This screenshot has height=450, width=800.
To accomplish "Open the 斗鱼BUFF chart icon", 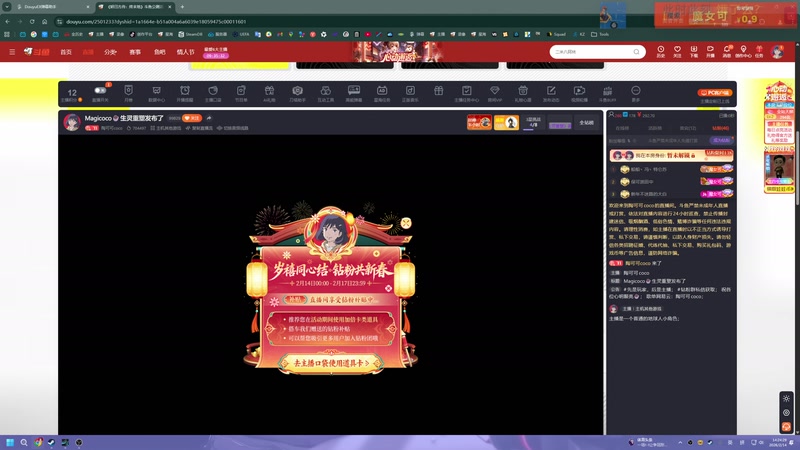I will click(607, 91).
